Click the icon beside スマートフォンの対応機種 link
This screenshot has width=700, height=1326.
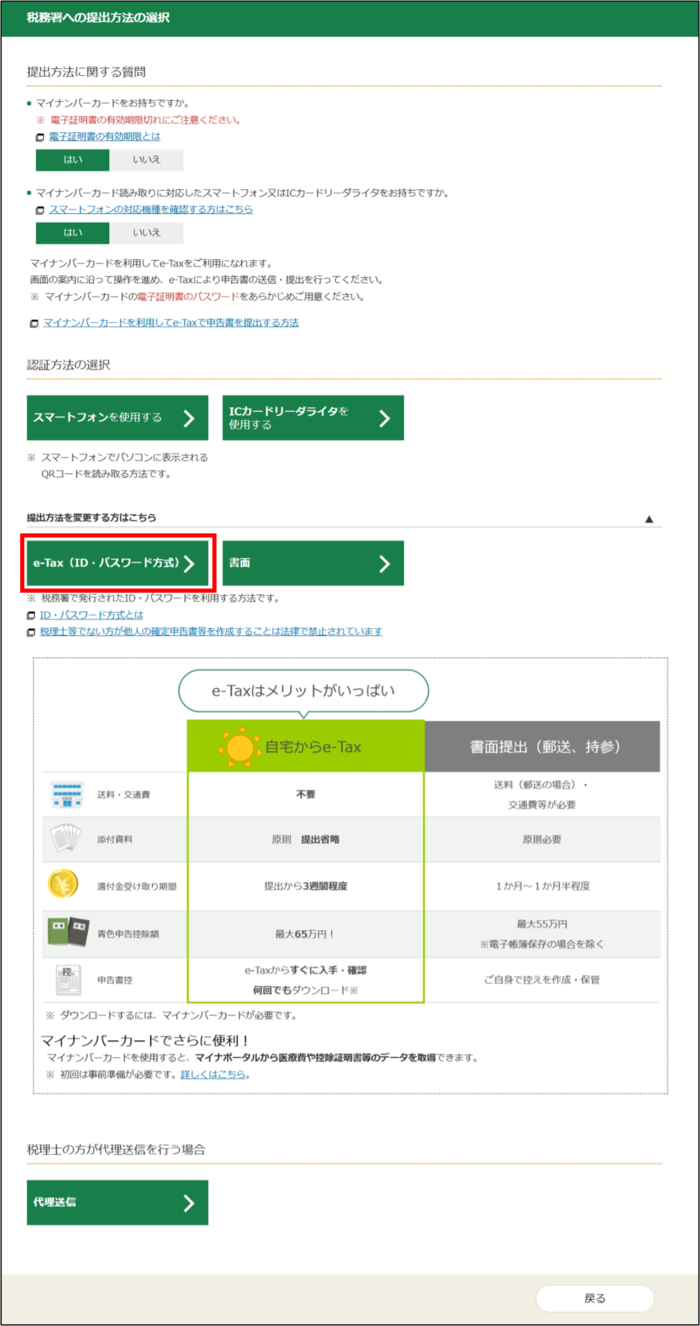point(40,210)
